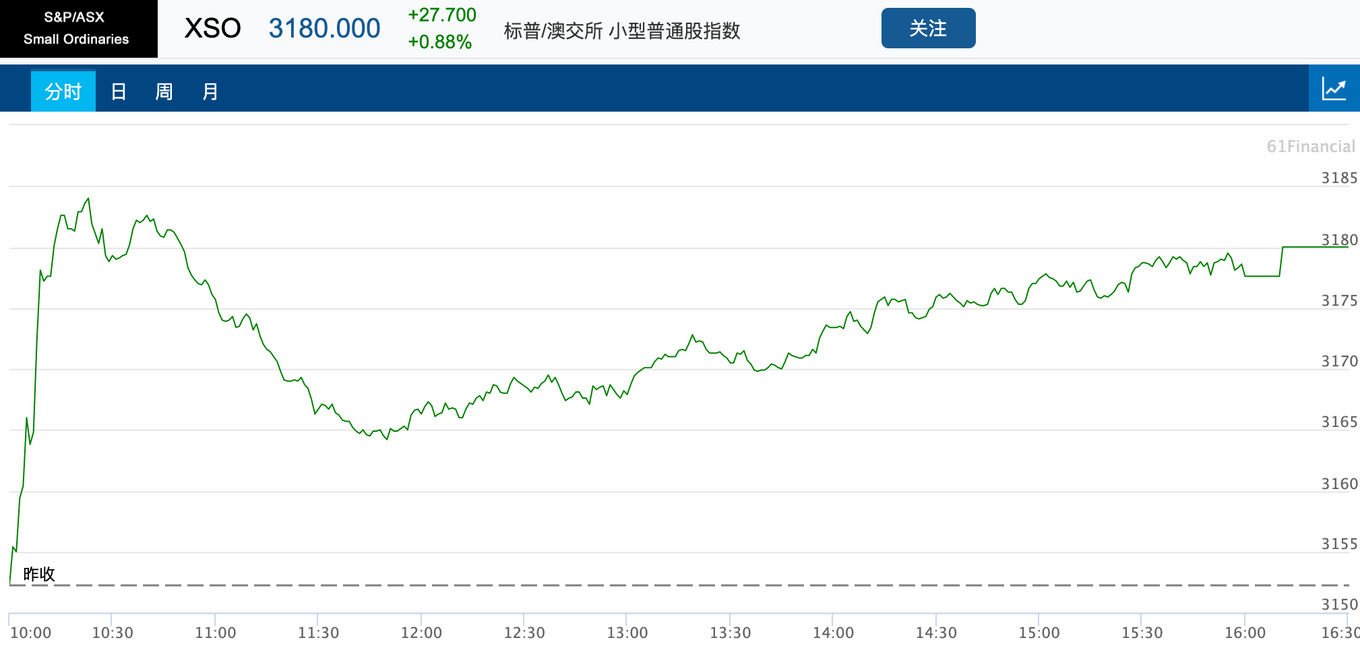Select the 周 weekly chart tab
Viewport: 1360px width, 660px height.
point(164,91)
